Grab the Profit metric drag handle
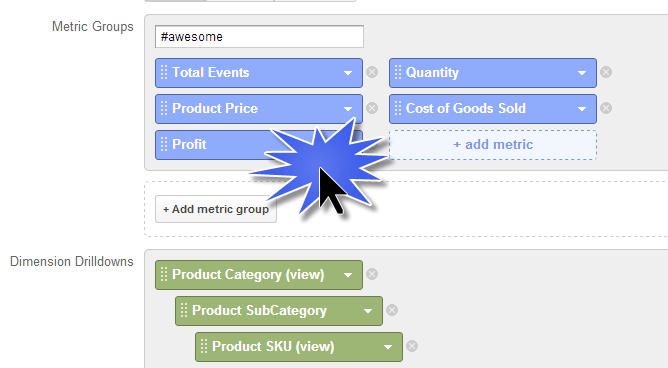The image size is (668, 368). (x=164, y=144)
